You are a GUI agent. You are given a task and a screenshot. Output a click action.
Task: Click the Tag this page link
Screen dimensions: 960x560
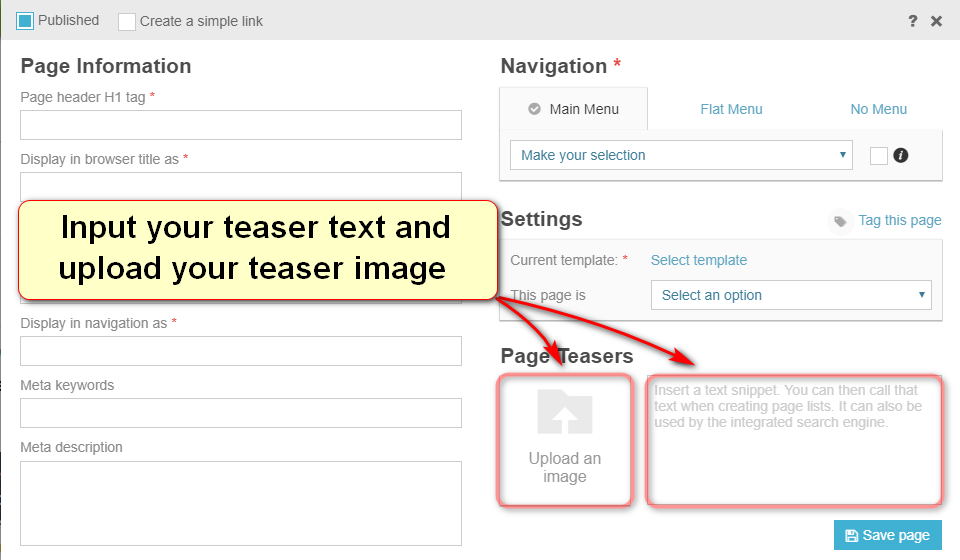899,220
